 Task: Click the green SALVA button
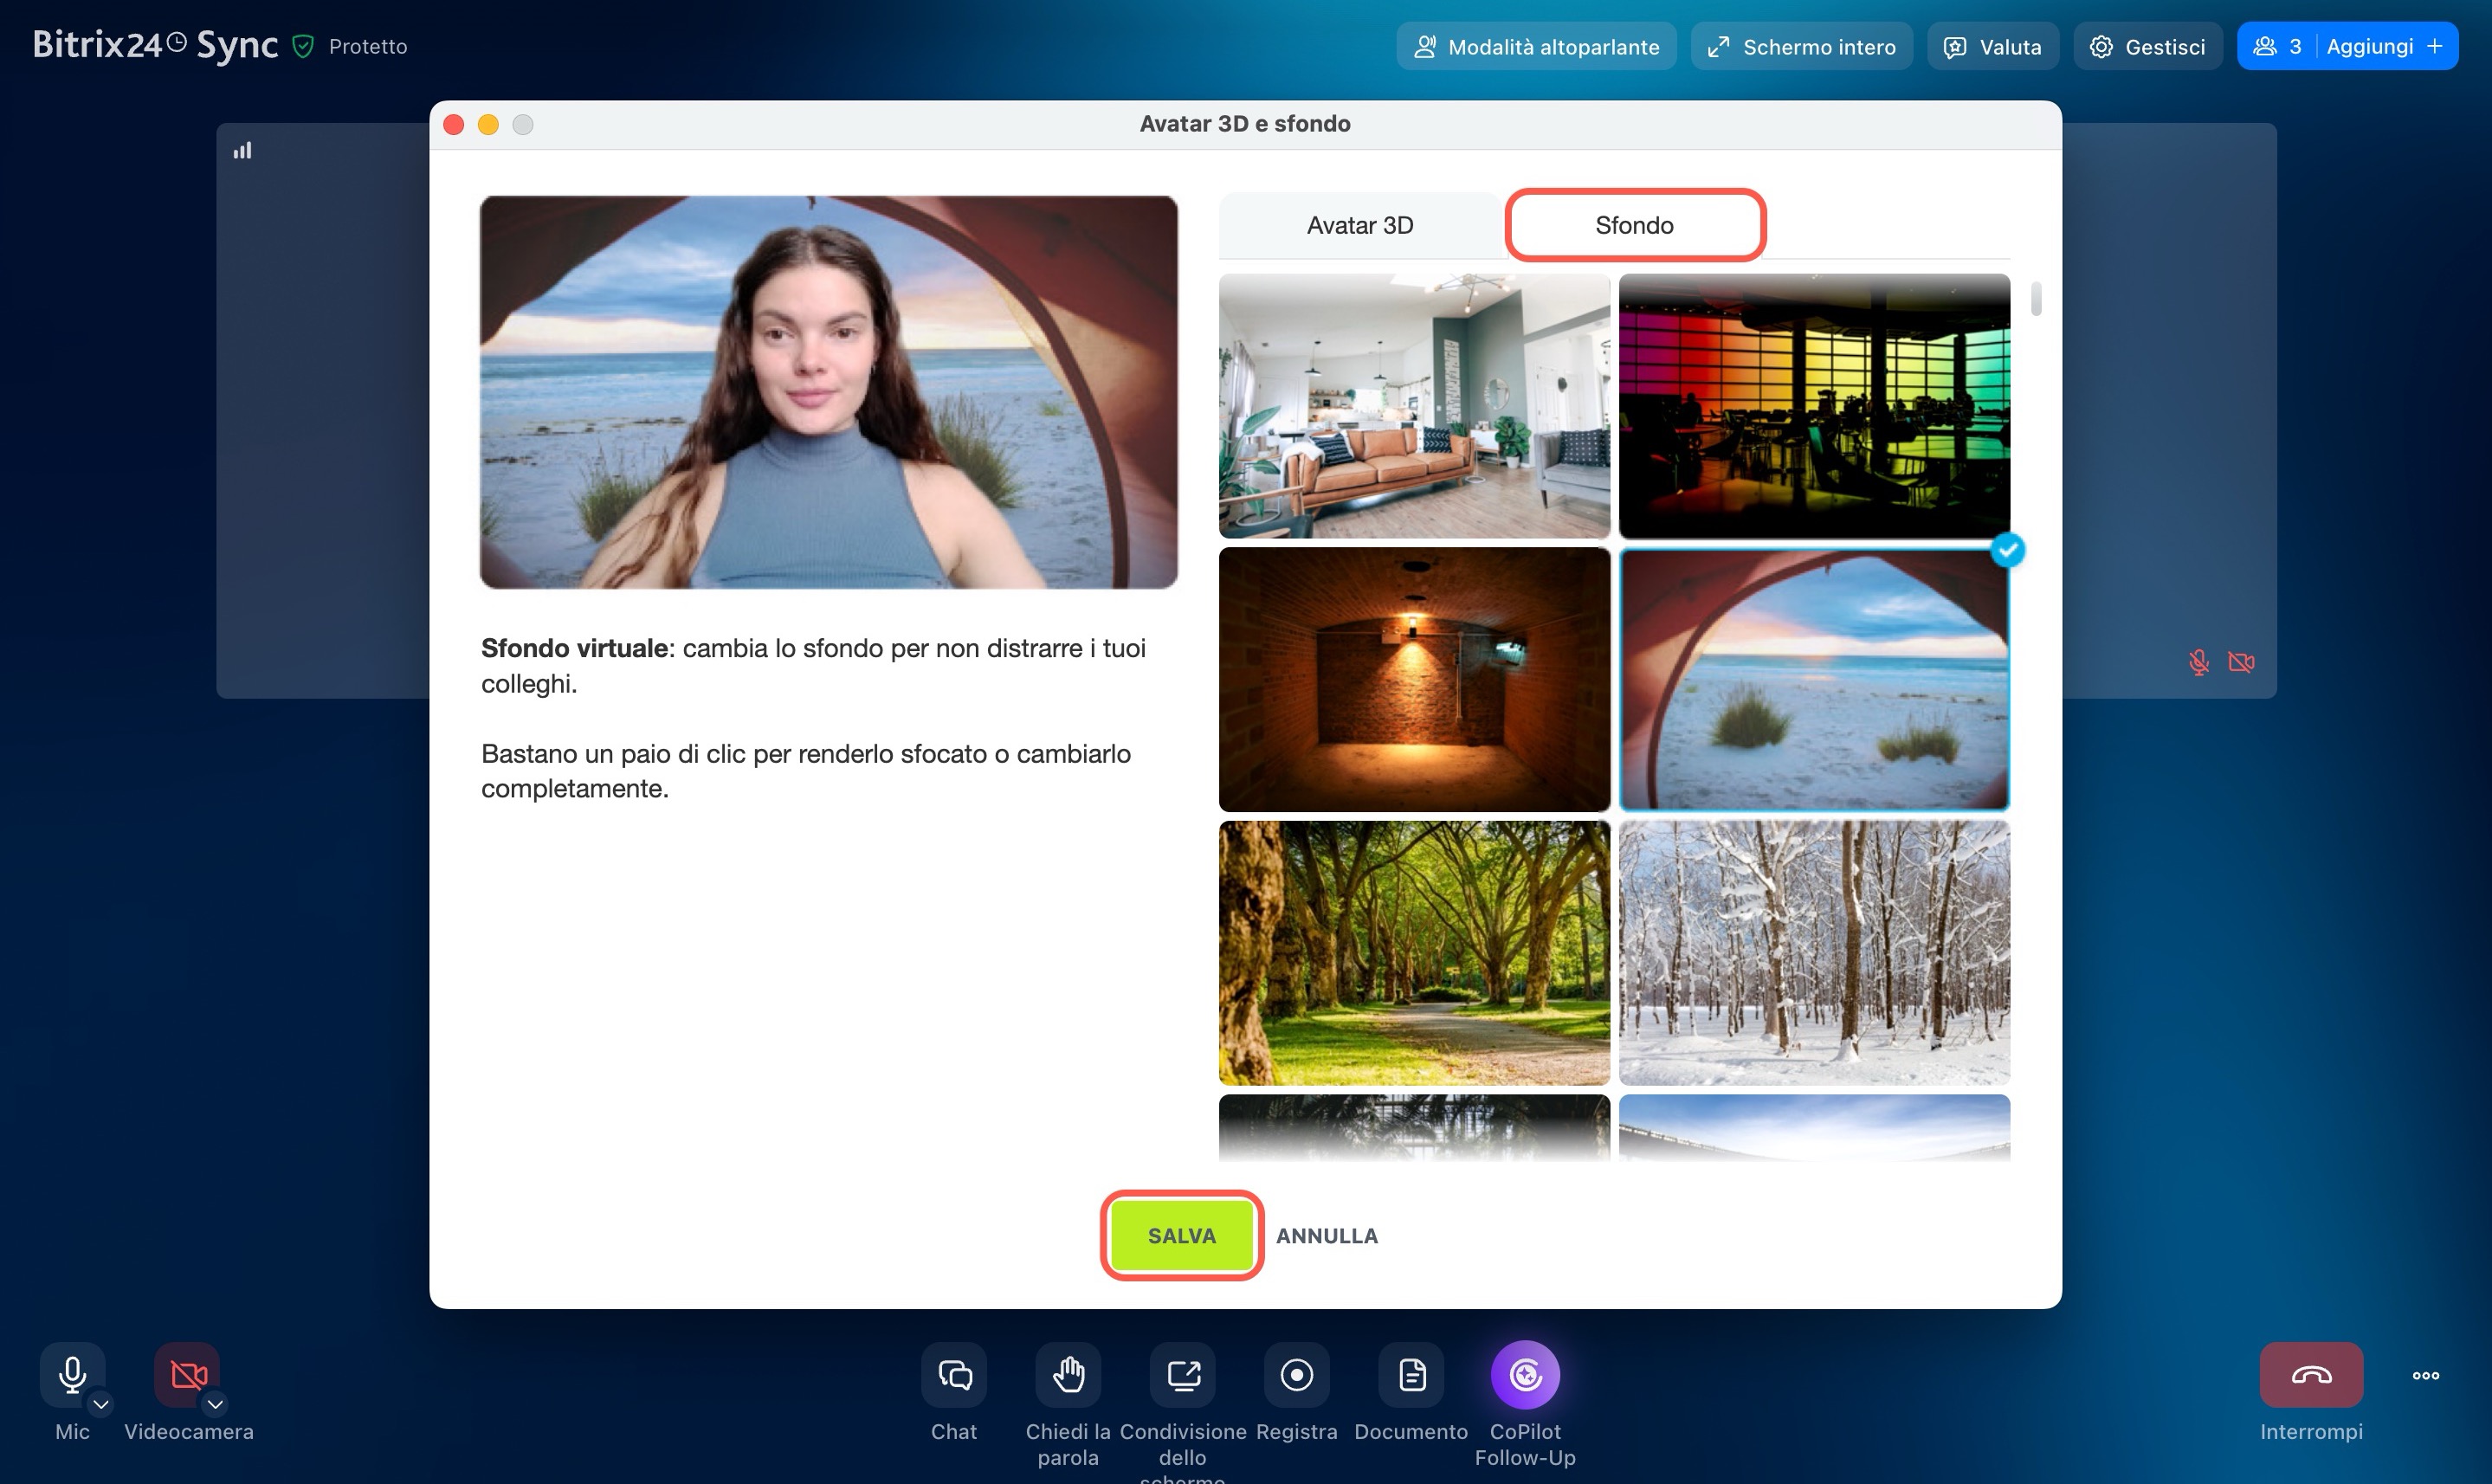[x=1181, y=1235]
